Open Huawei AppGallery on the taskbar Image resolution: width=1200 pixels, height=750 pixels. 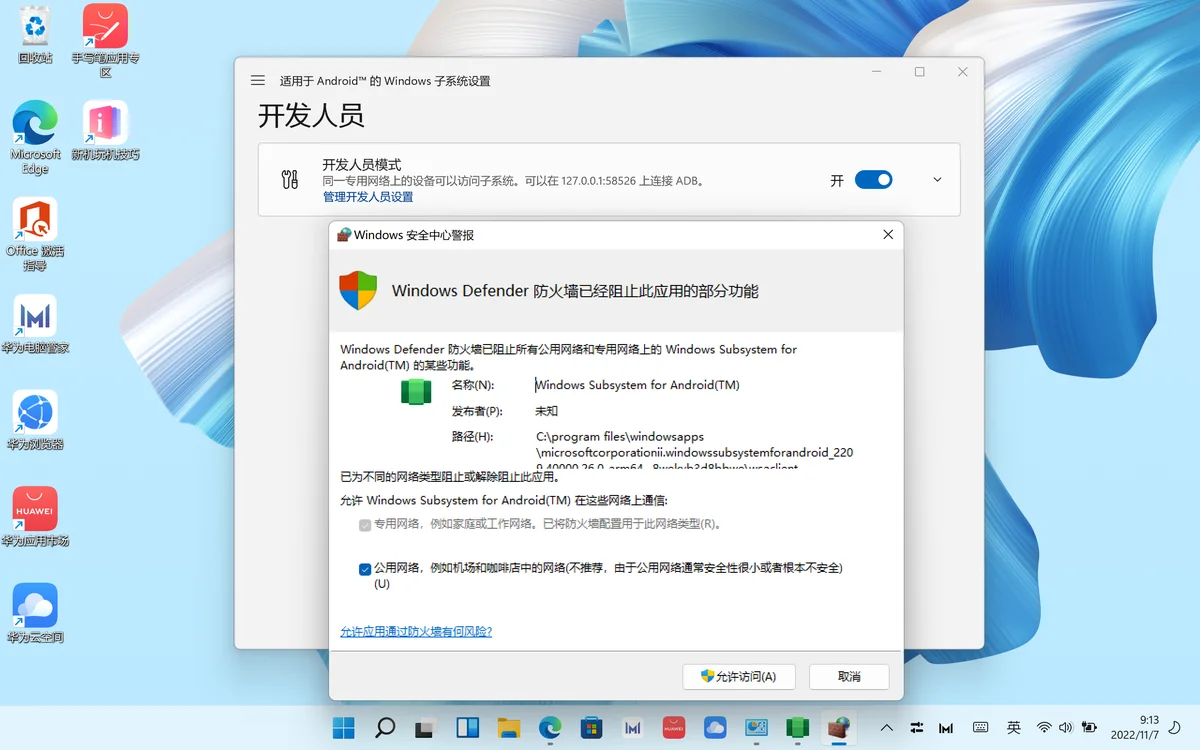673,728
